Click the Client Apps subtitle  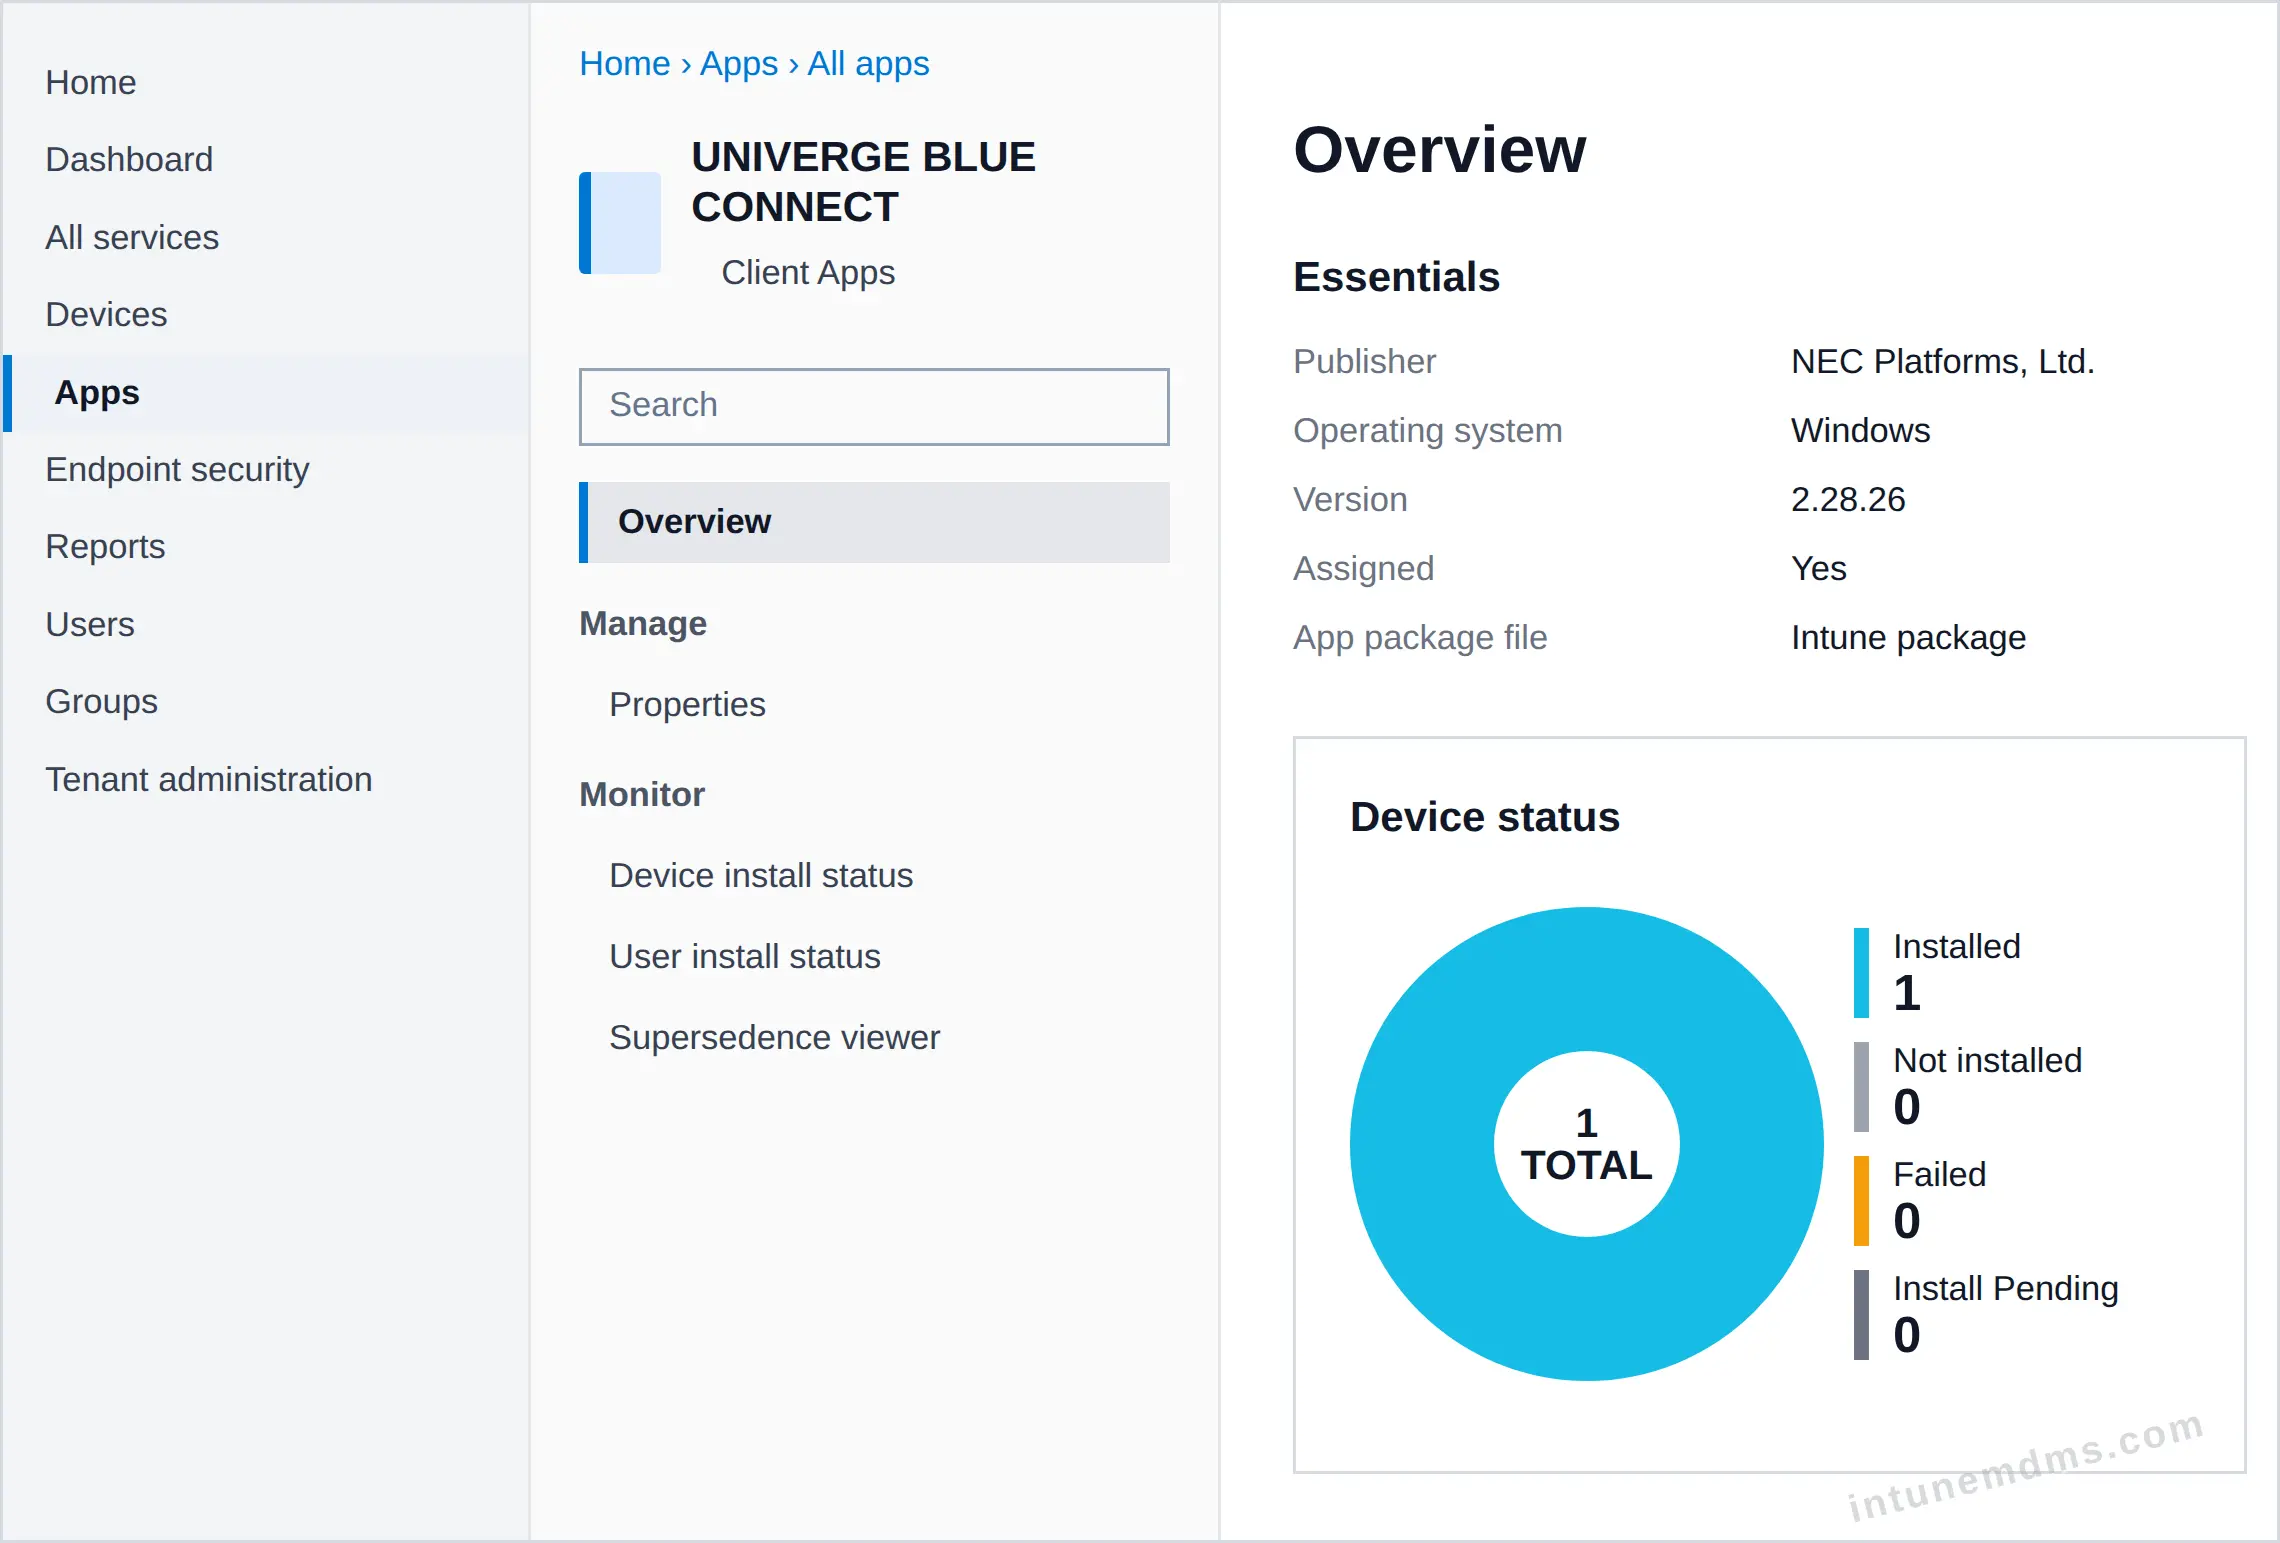click(x=808, y=273)
